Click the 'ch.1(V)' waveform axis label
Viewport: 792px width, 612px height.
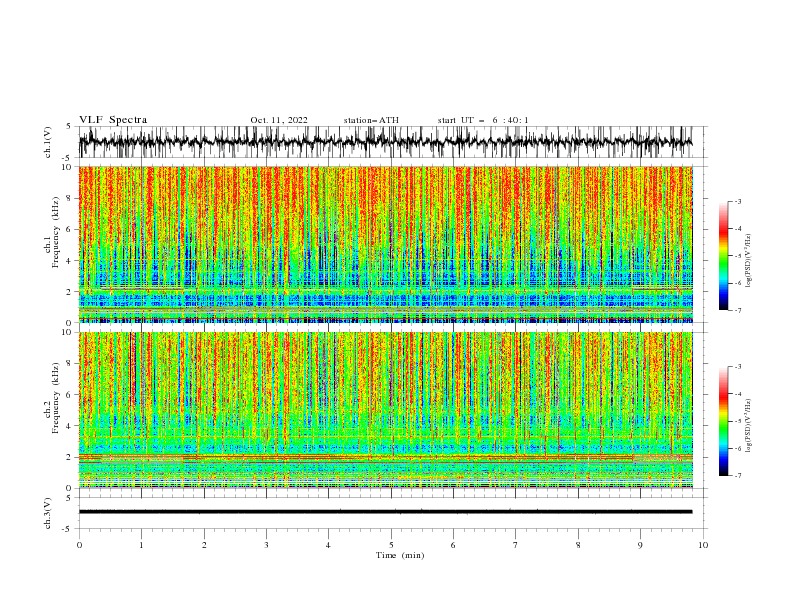click(48, 142)
